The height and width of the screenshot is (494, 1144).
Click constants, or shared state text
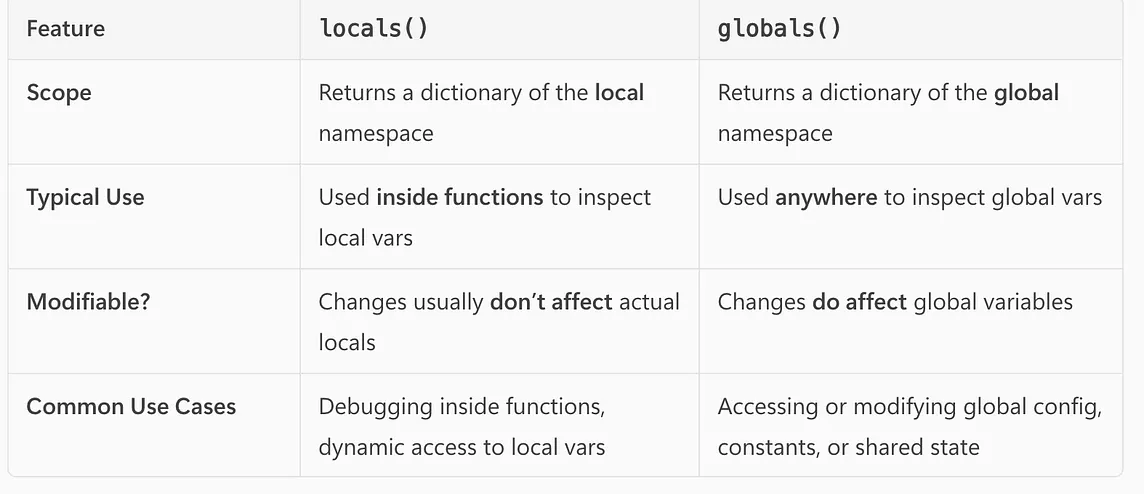click(x=849, y=447)
